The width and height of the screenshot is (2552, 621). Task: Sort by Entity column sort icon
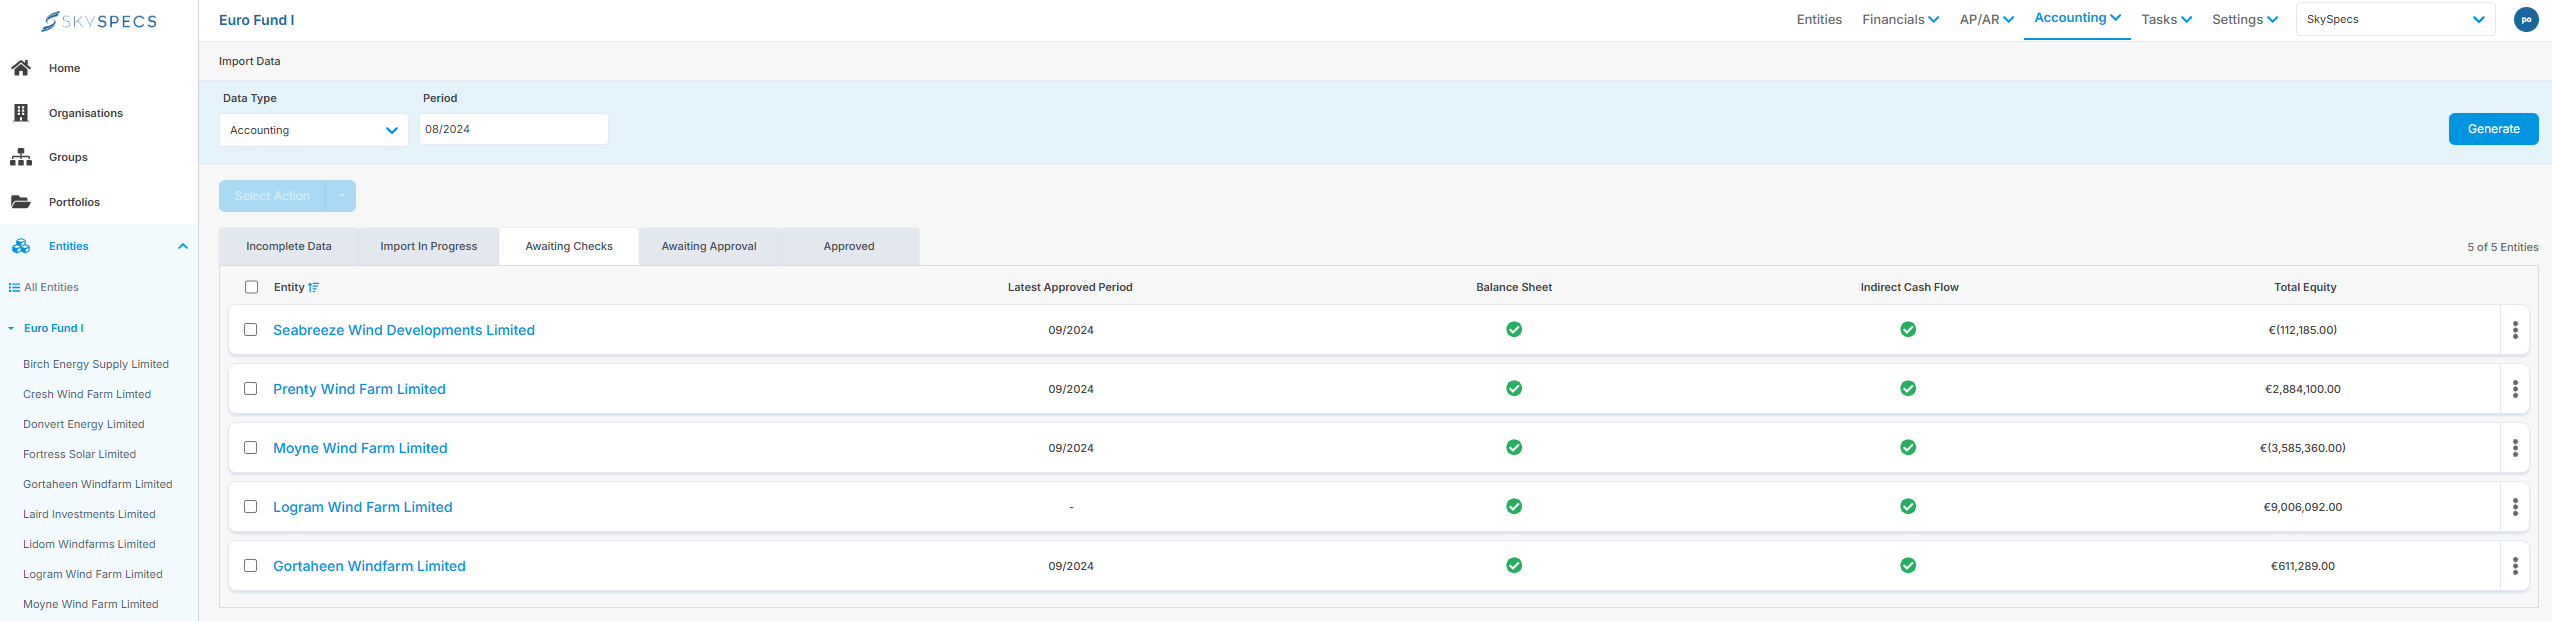[314, 287]
